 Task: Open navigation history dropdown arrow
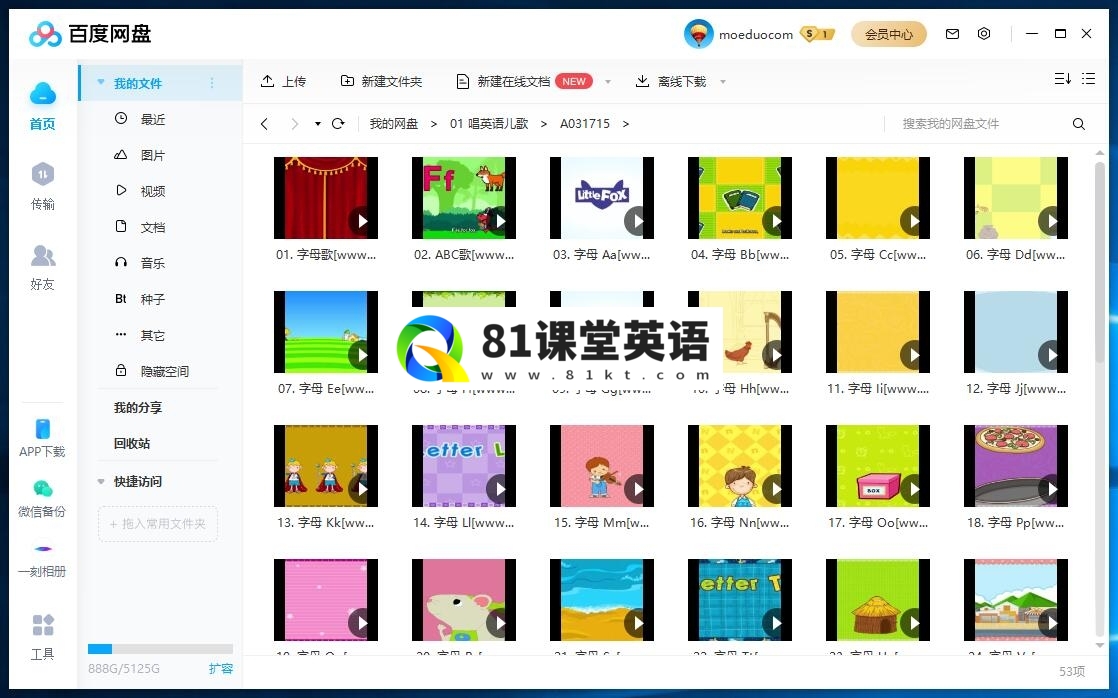[x=317, y=124]
